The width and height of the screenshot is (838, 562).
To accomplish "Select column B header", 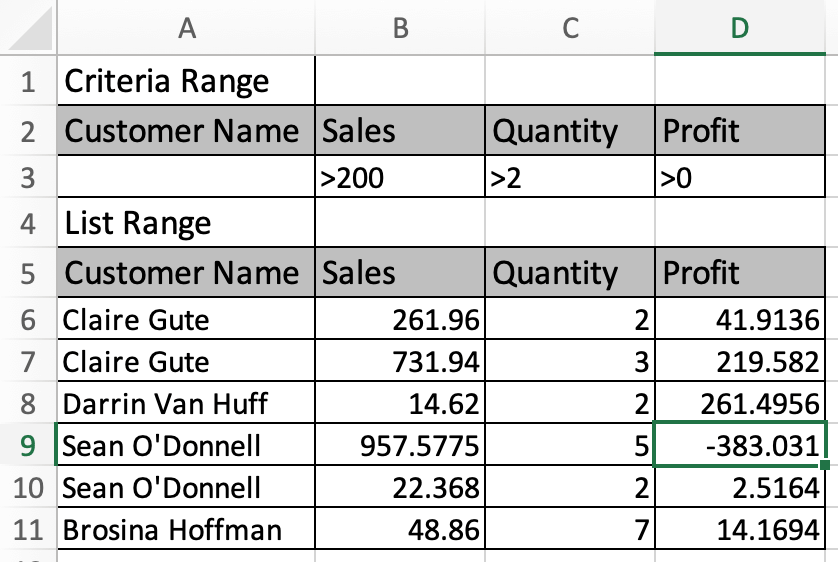I will point(400,27).
